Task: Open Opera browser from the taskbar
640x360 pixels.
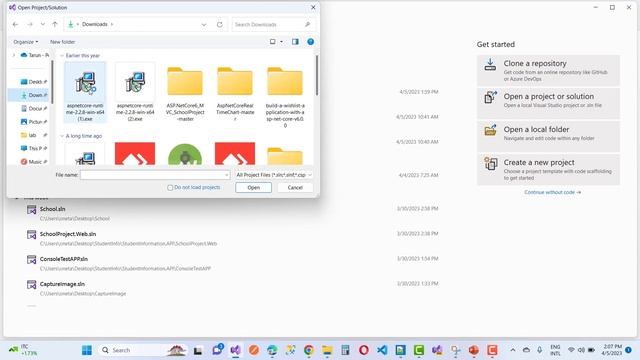Action: [x=364, y=350]
